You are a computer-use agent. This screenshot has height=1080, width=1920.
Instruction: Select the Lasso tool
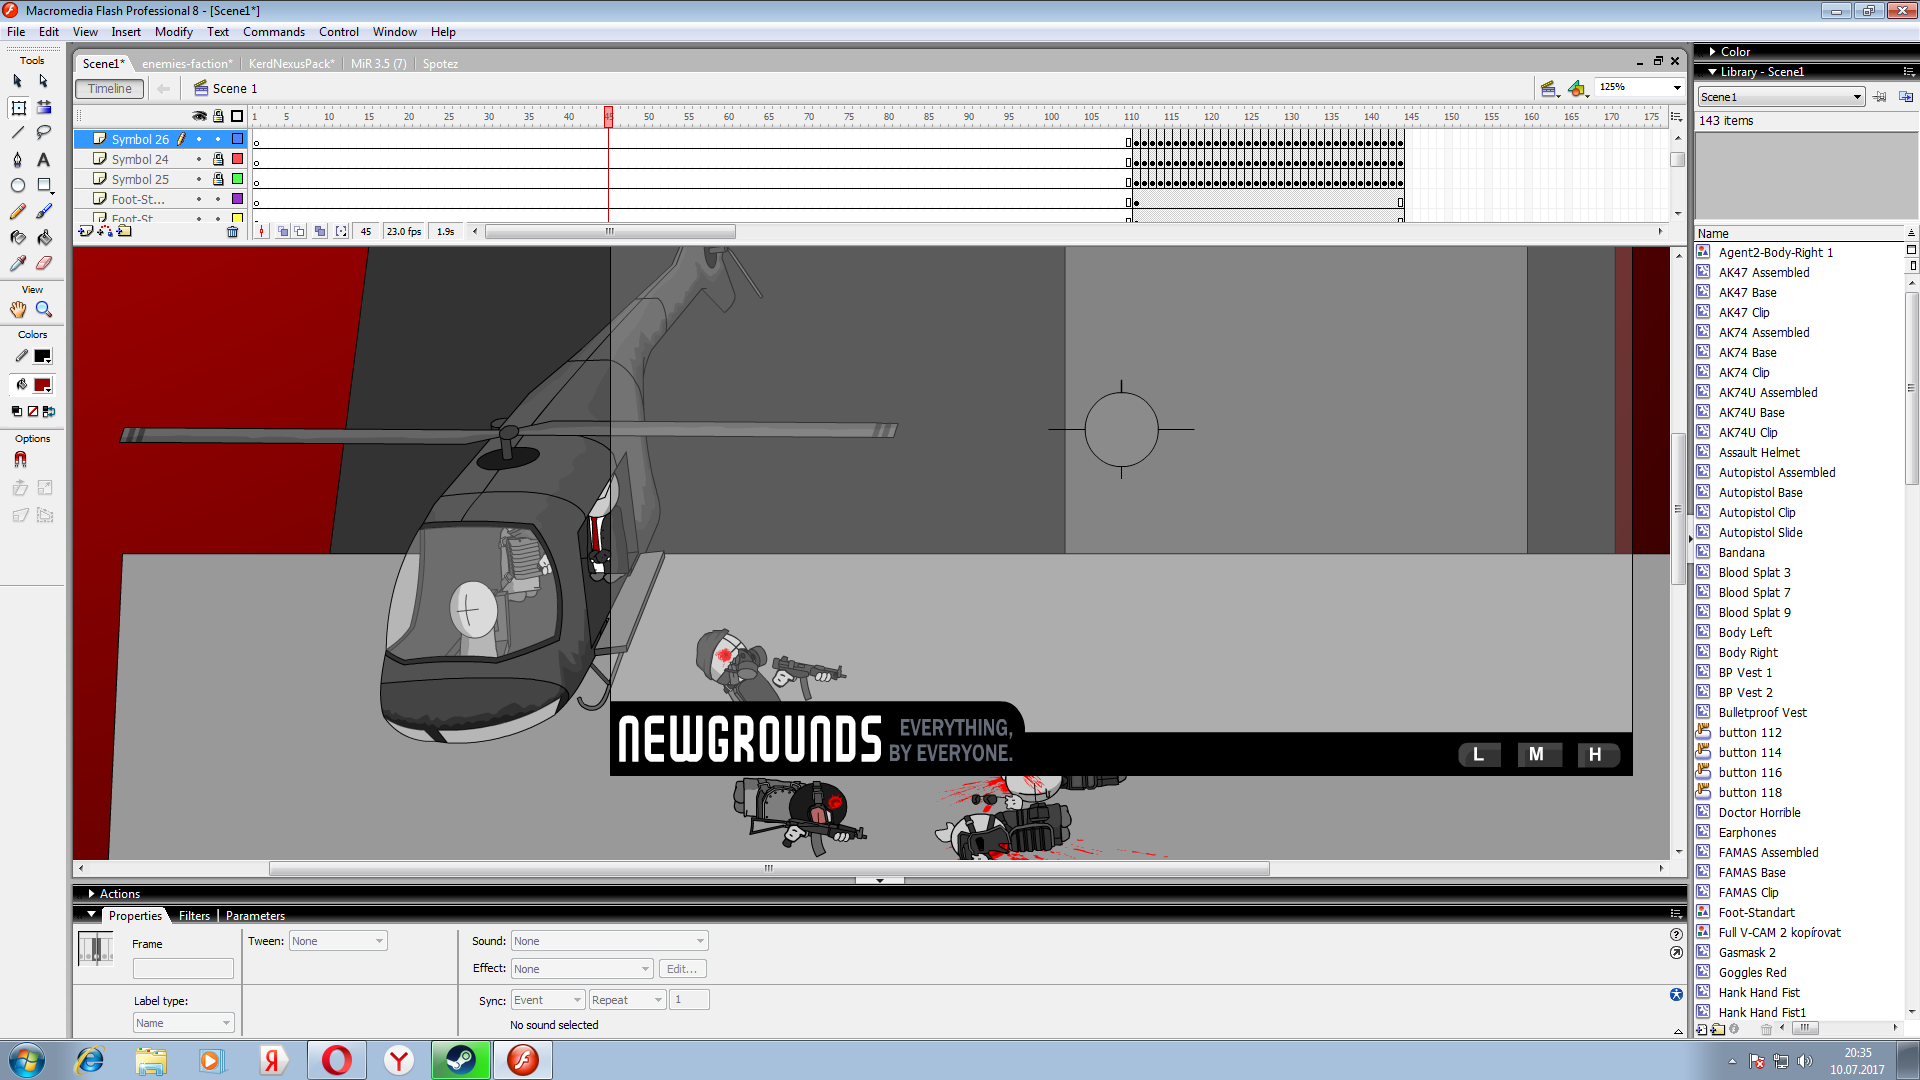43,133
